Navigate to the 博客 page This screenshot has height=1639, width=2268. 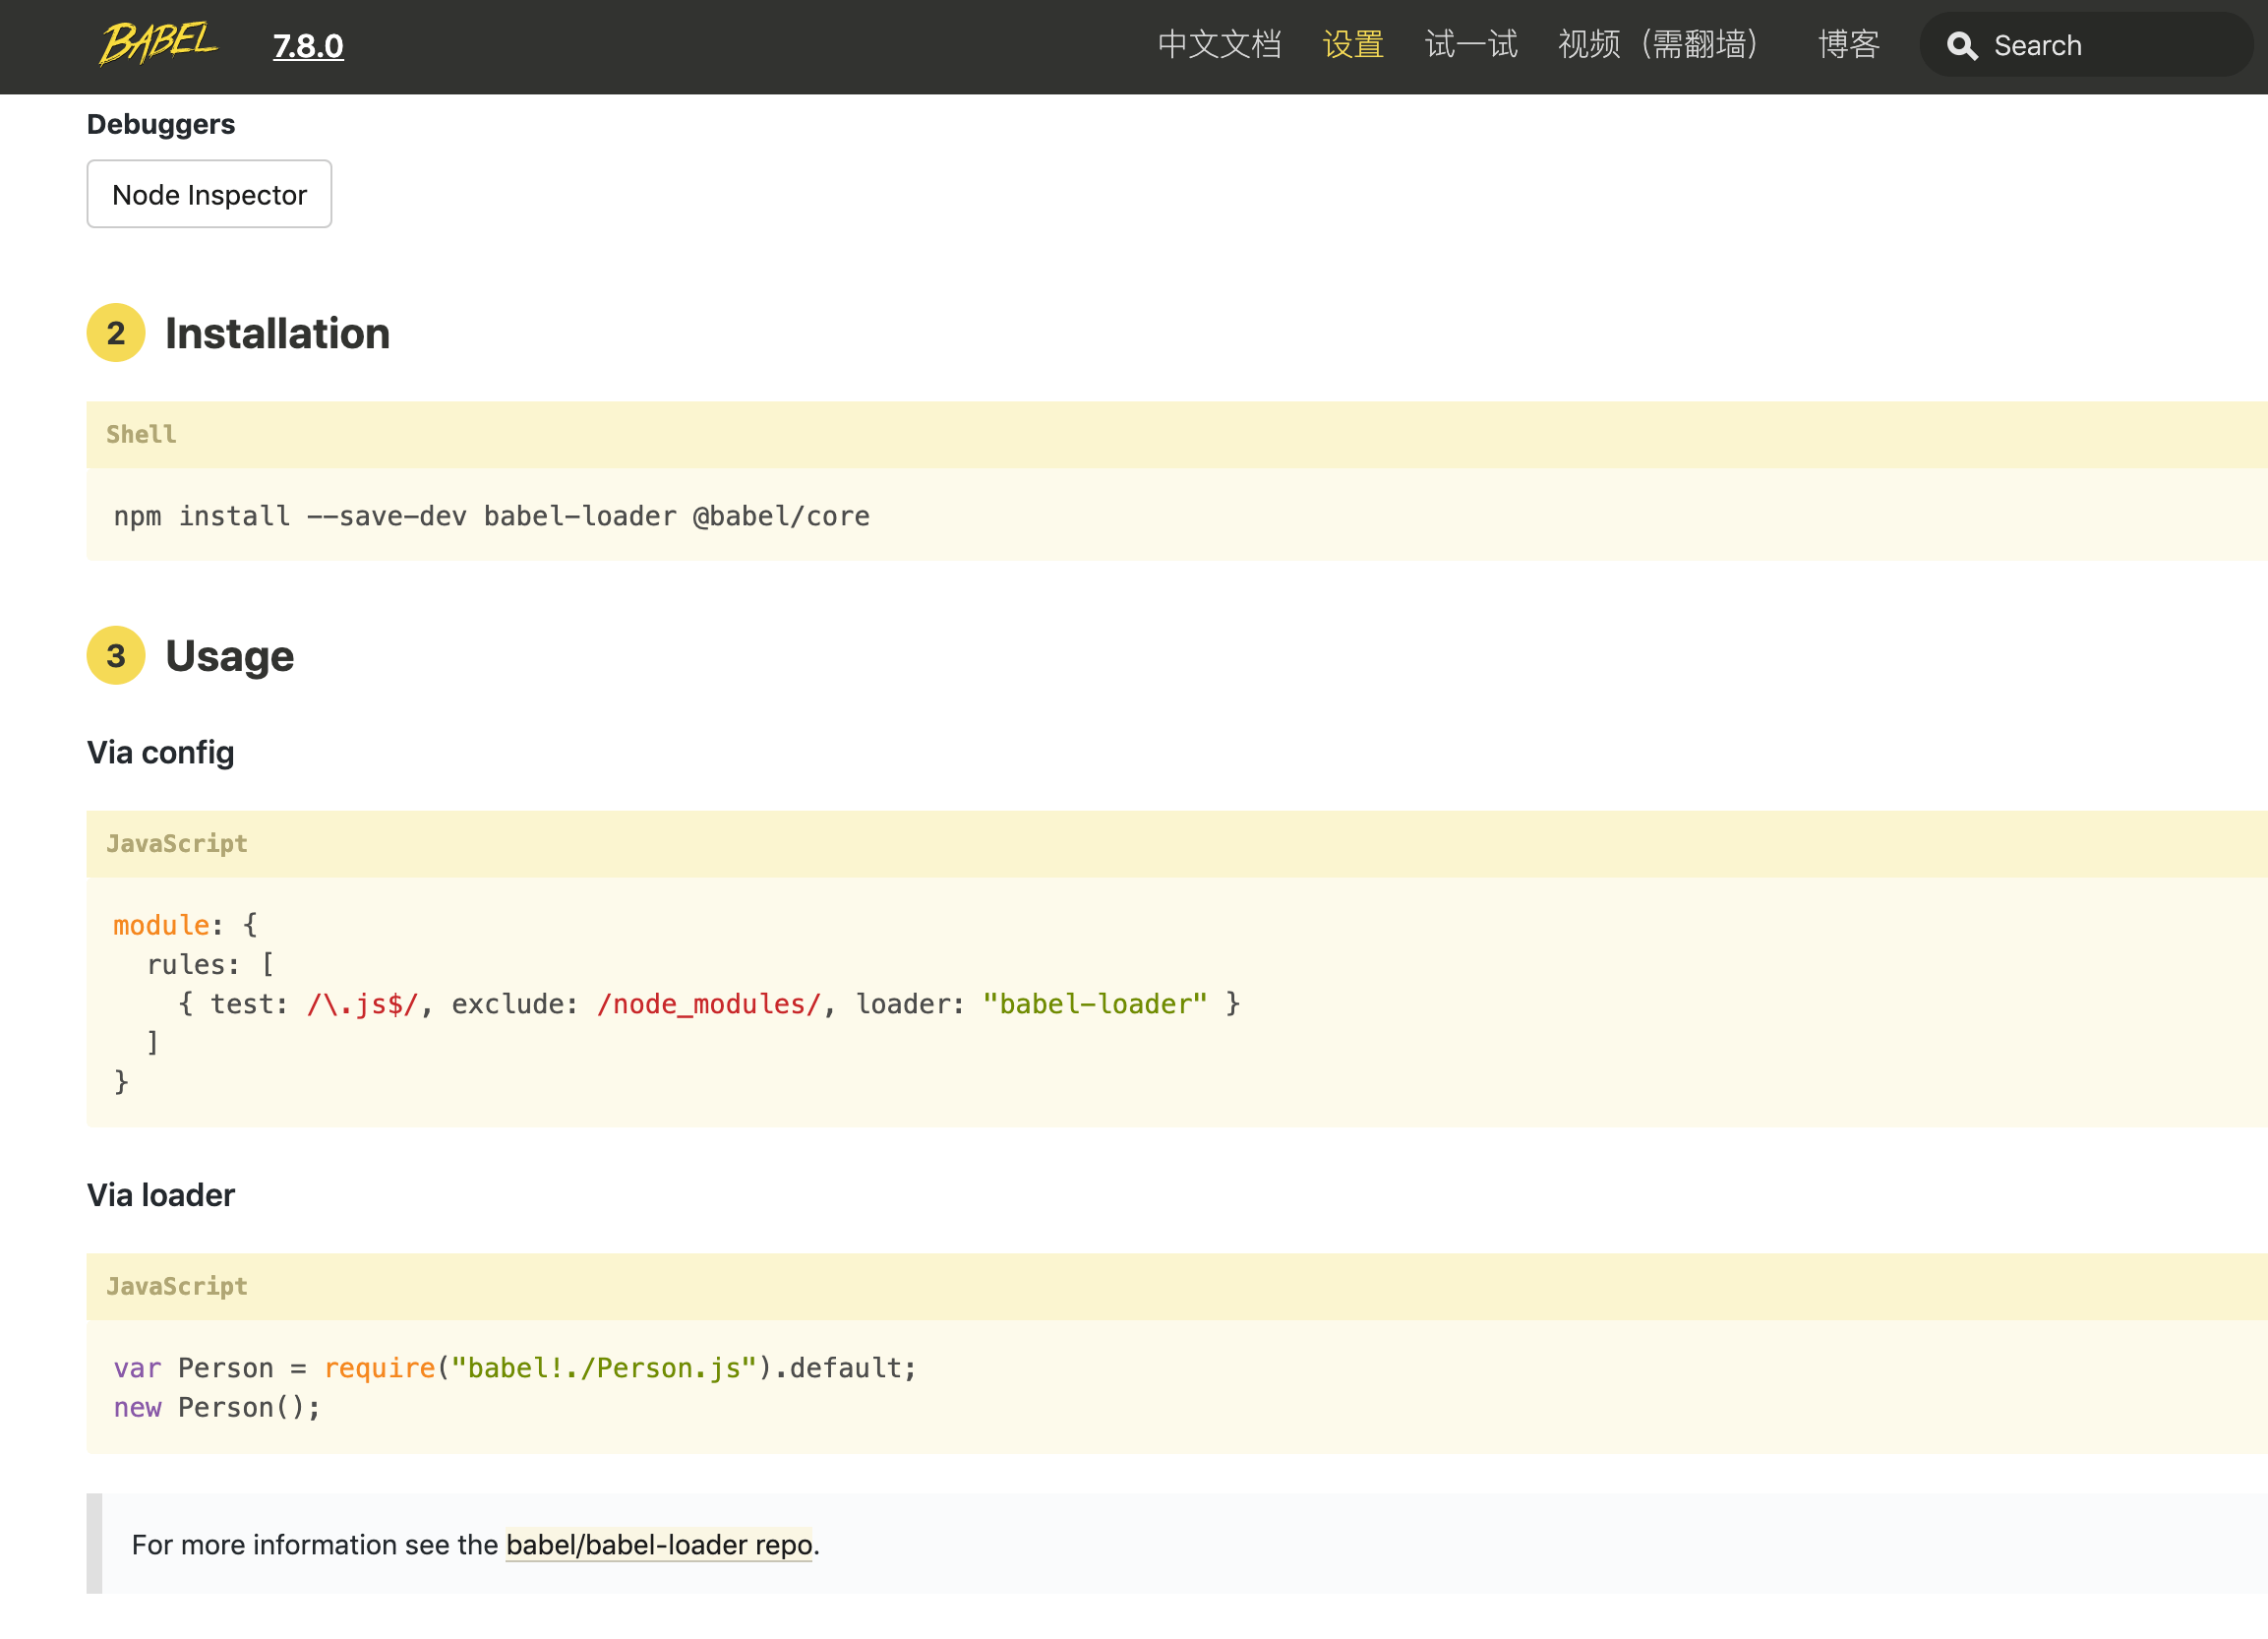(1848, 45)
